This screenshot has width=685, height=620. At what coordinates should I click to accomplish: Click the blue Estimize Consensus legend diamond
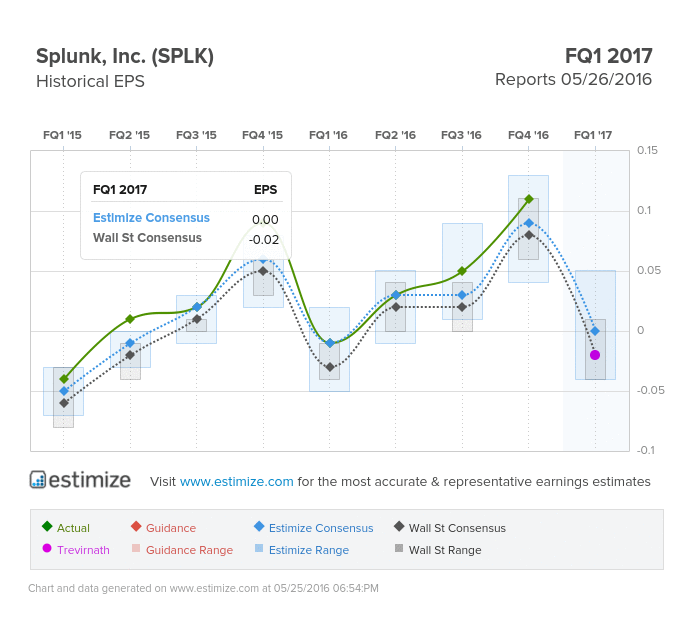coord(259,526)
